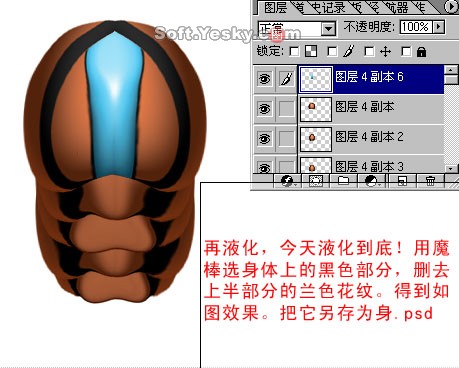Open the layers panel flyout menu
459x368 pixels.
pos(452,7)
